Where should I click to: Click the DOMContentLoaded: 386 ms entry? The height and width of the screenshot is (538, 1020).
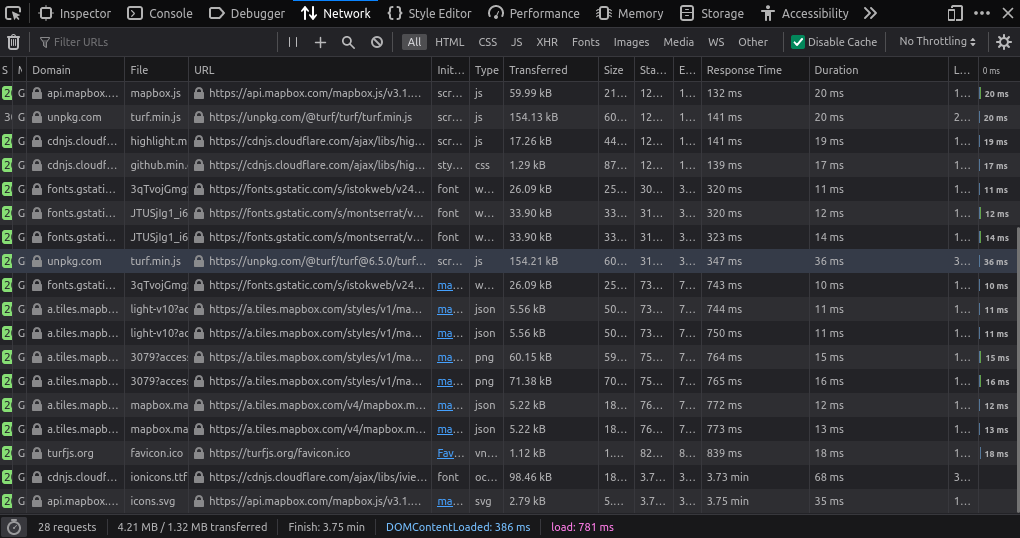click(x=458, y=527)
